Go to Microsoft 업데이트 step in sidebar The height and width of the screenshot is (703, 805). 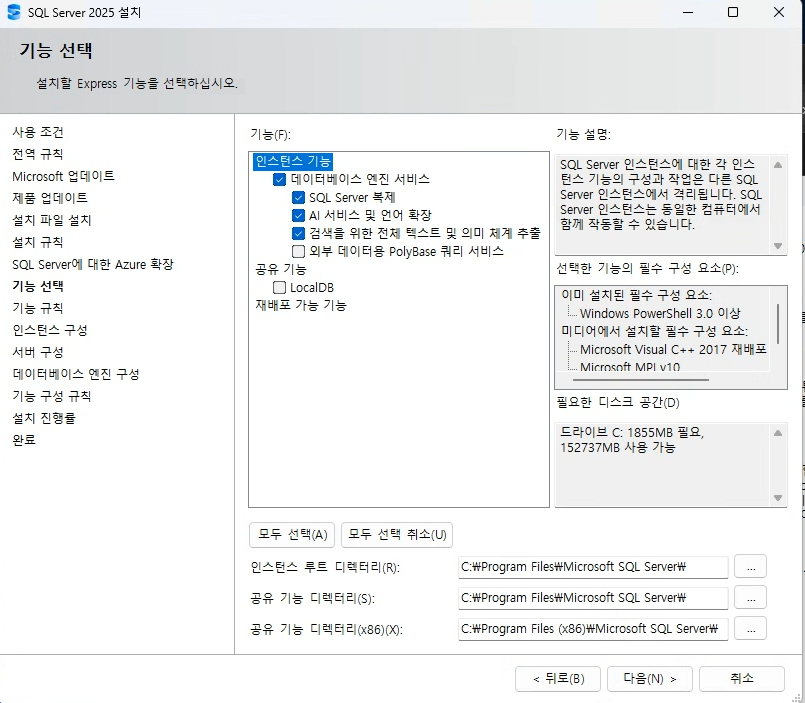(x=64, y=176)
